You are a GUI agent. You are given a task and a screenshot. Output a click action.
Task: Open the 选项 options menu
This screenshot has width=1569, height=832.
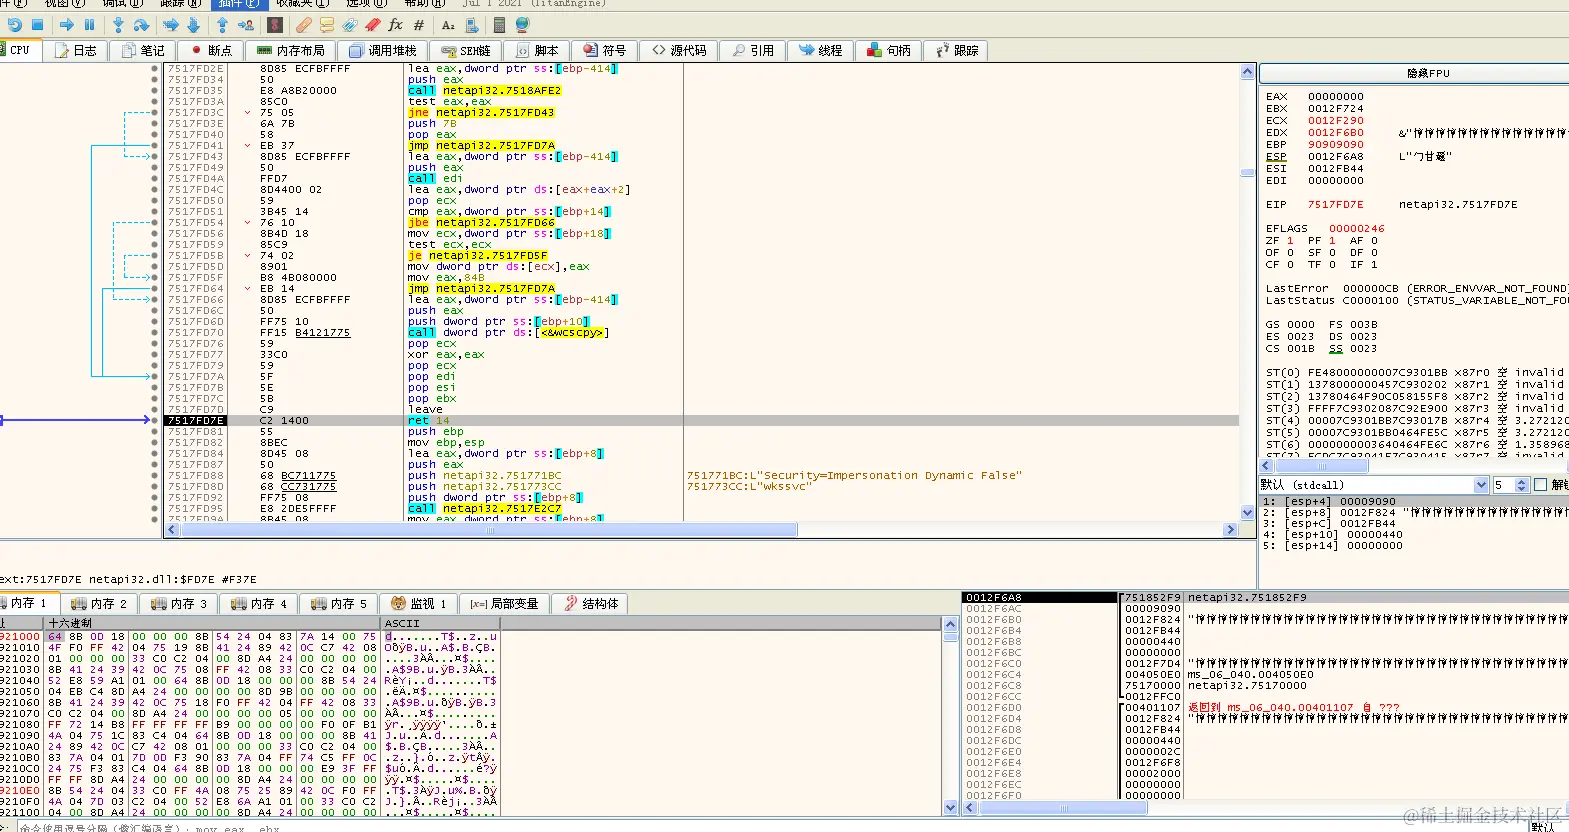[365, 3]
